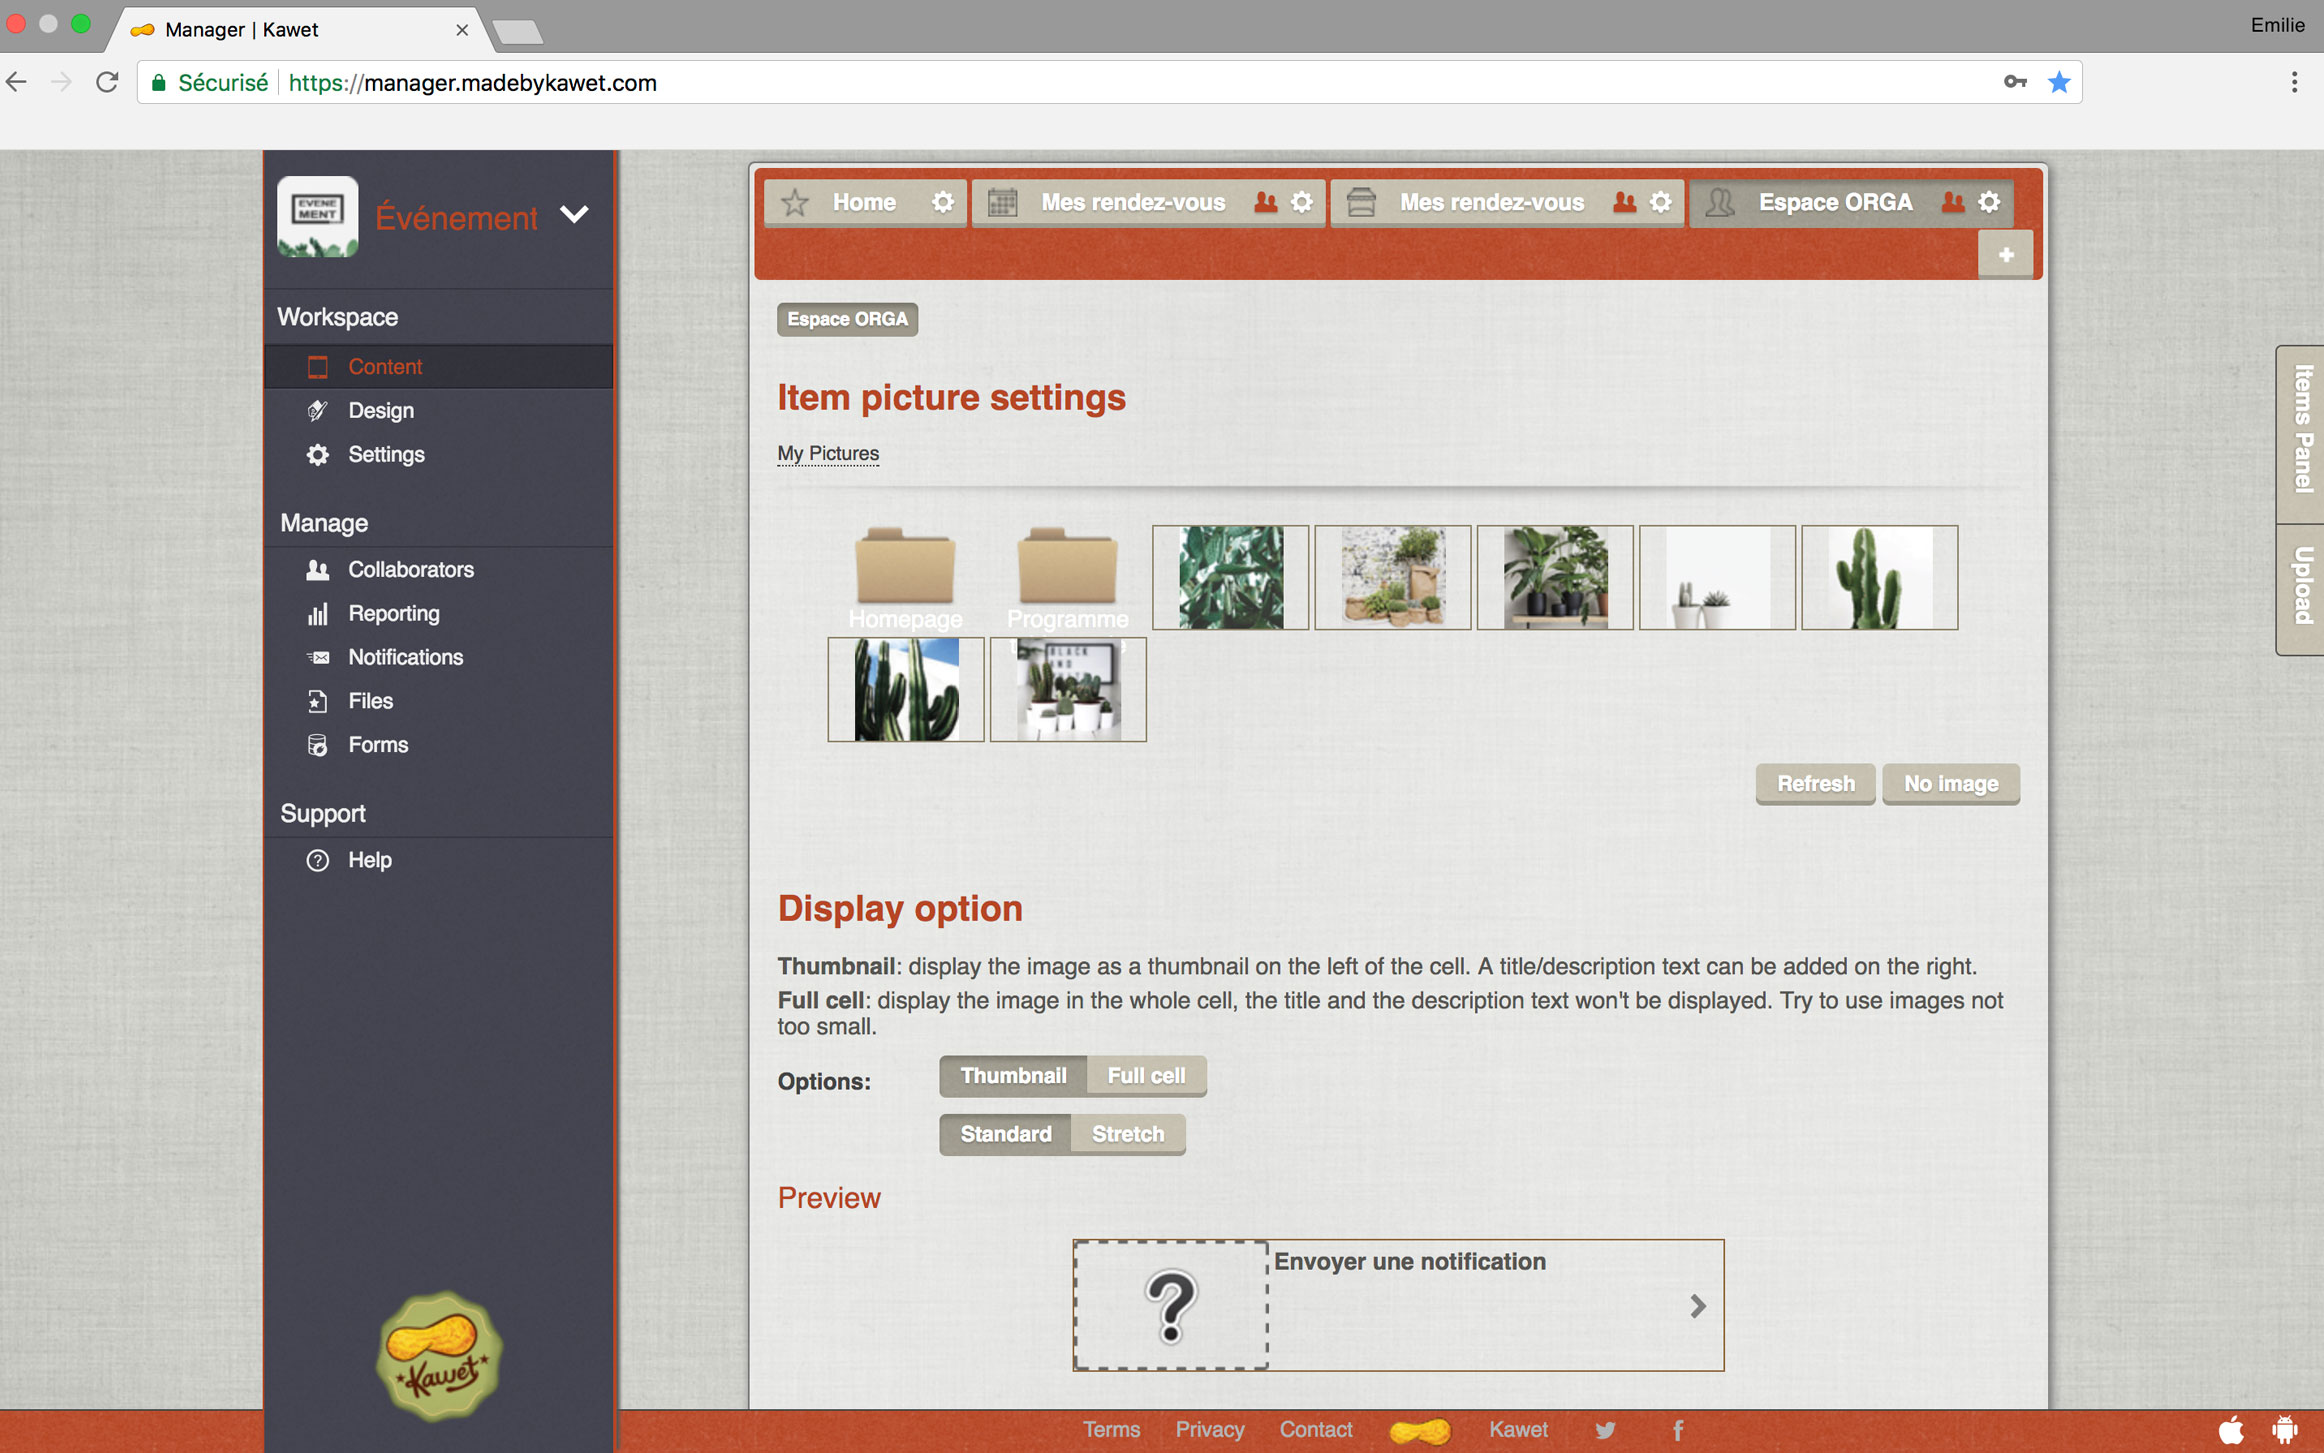This screenshot has width=2324, height=1453.
Task: Click the Facebook icon in footer
Action: pyautogui.click(x=1678, y=1430)
